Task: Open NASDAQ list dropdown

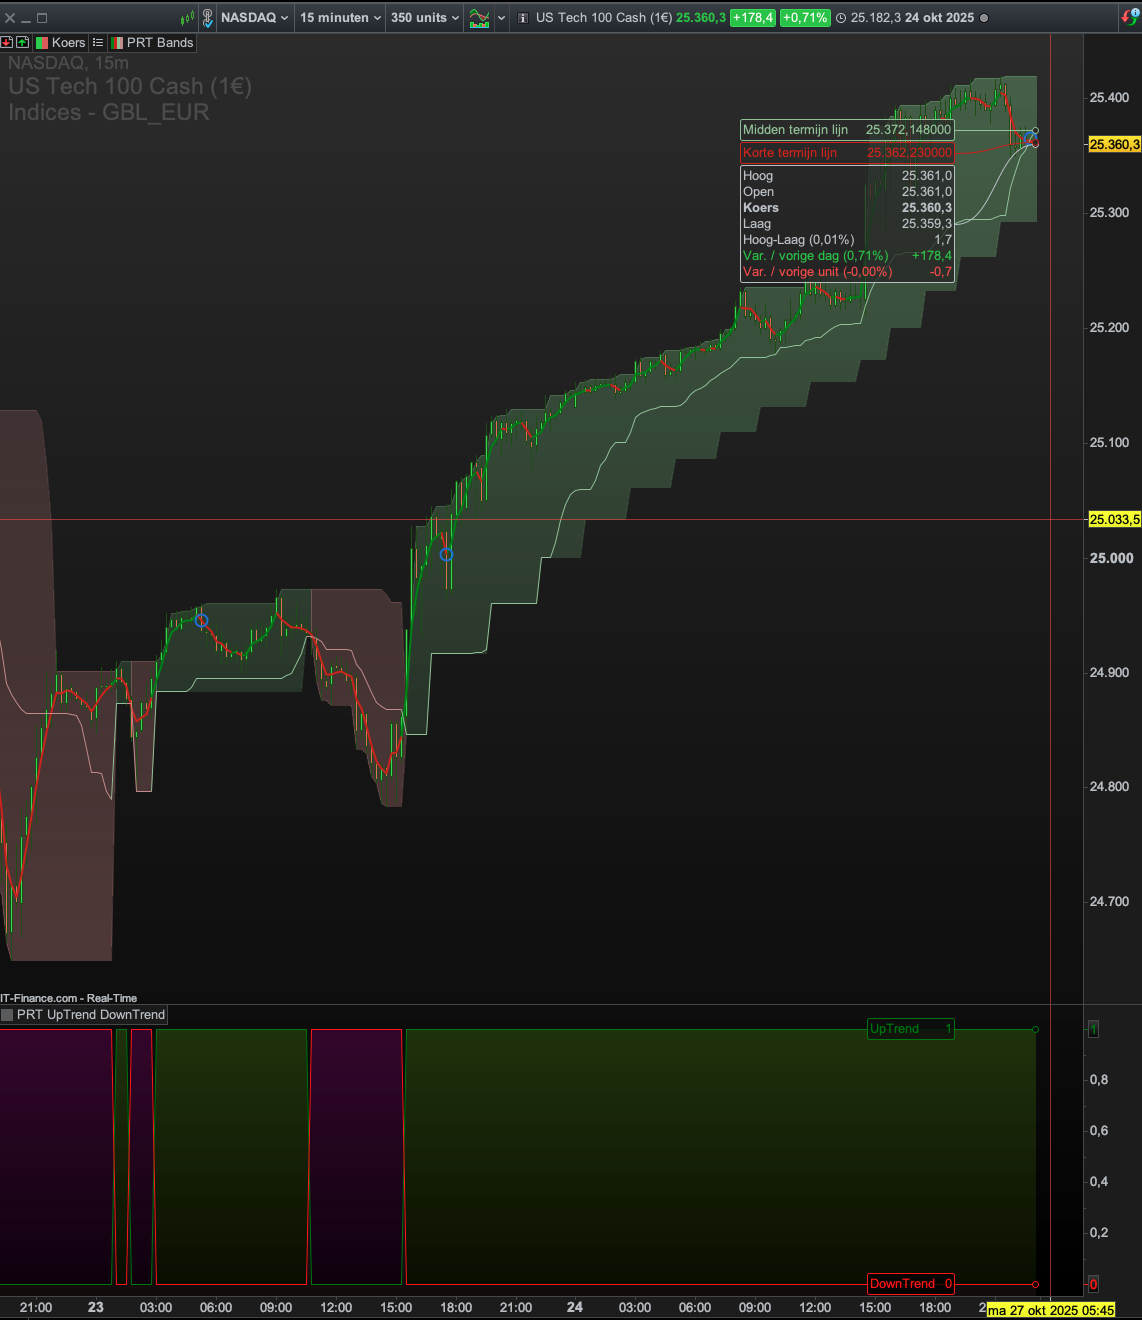Action: pyautogui.click(x=254, y=18)
